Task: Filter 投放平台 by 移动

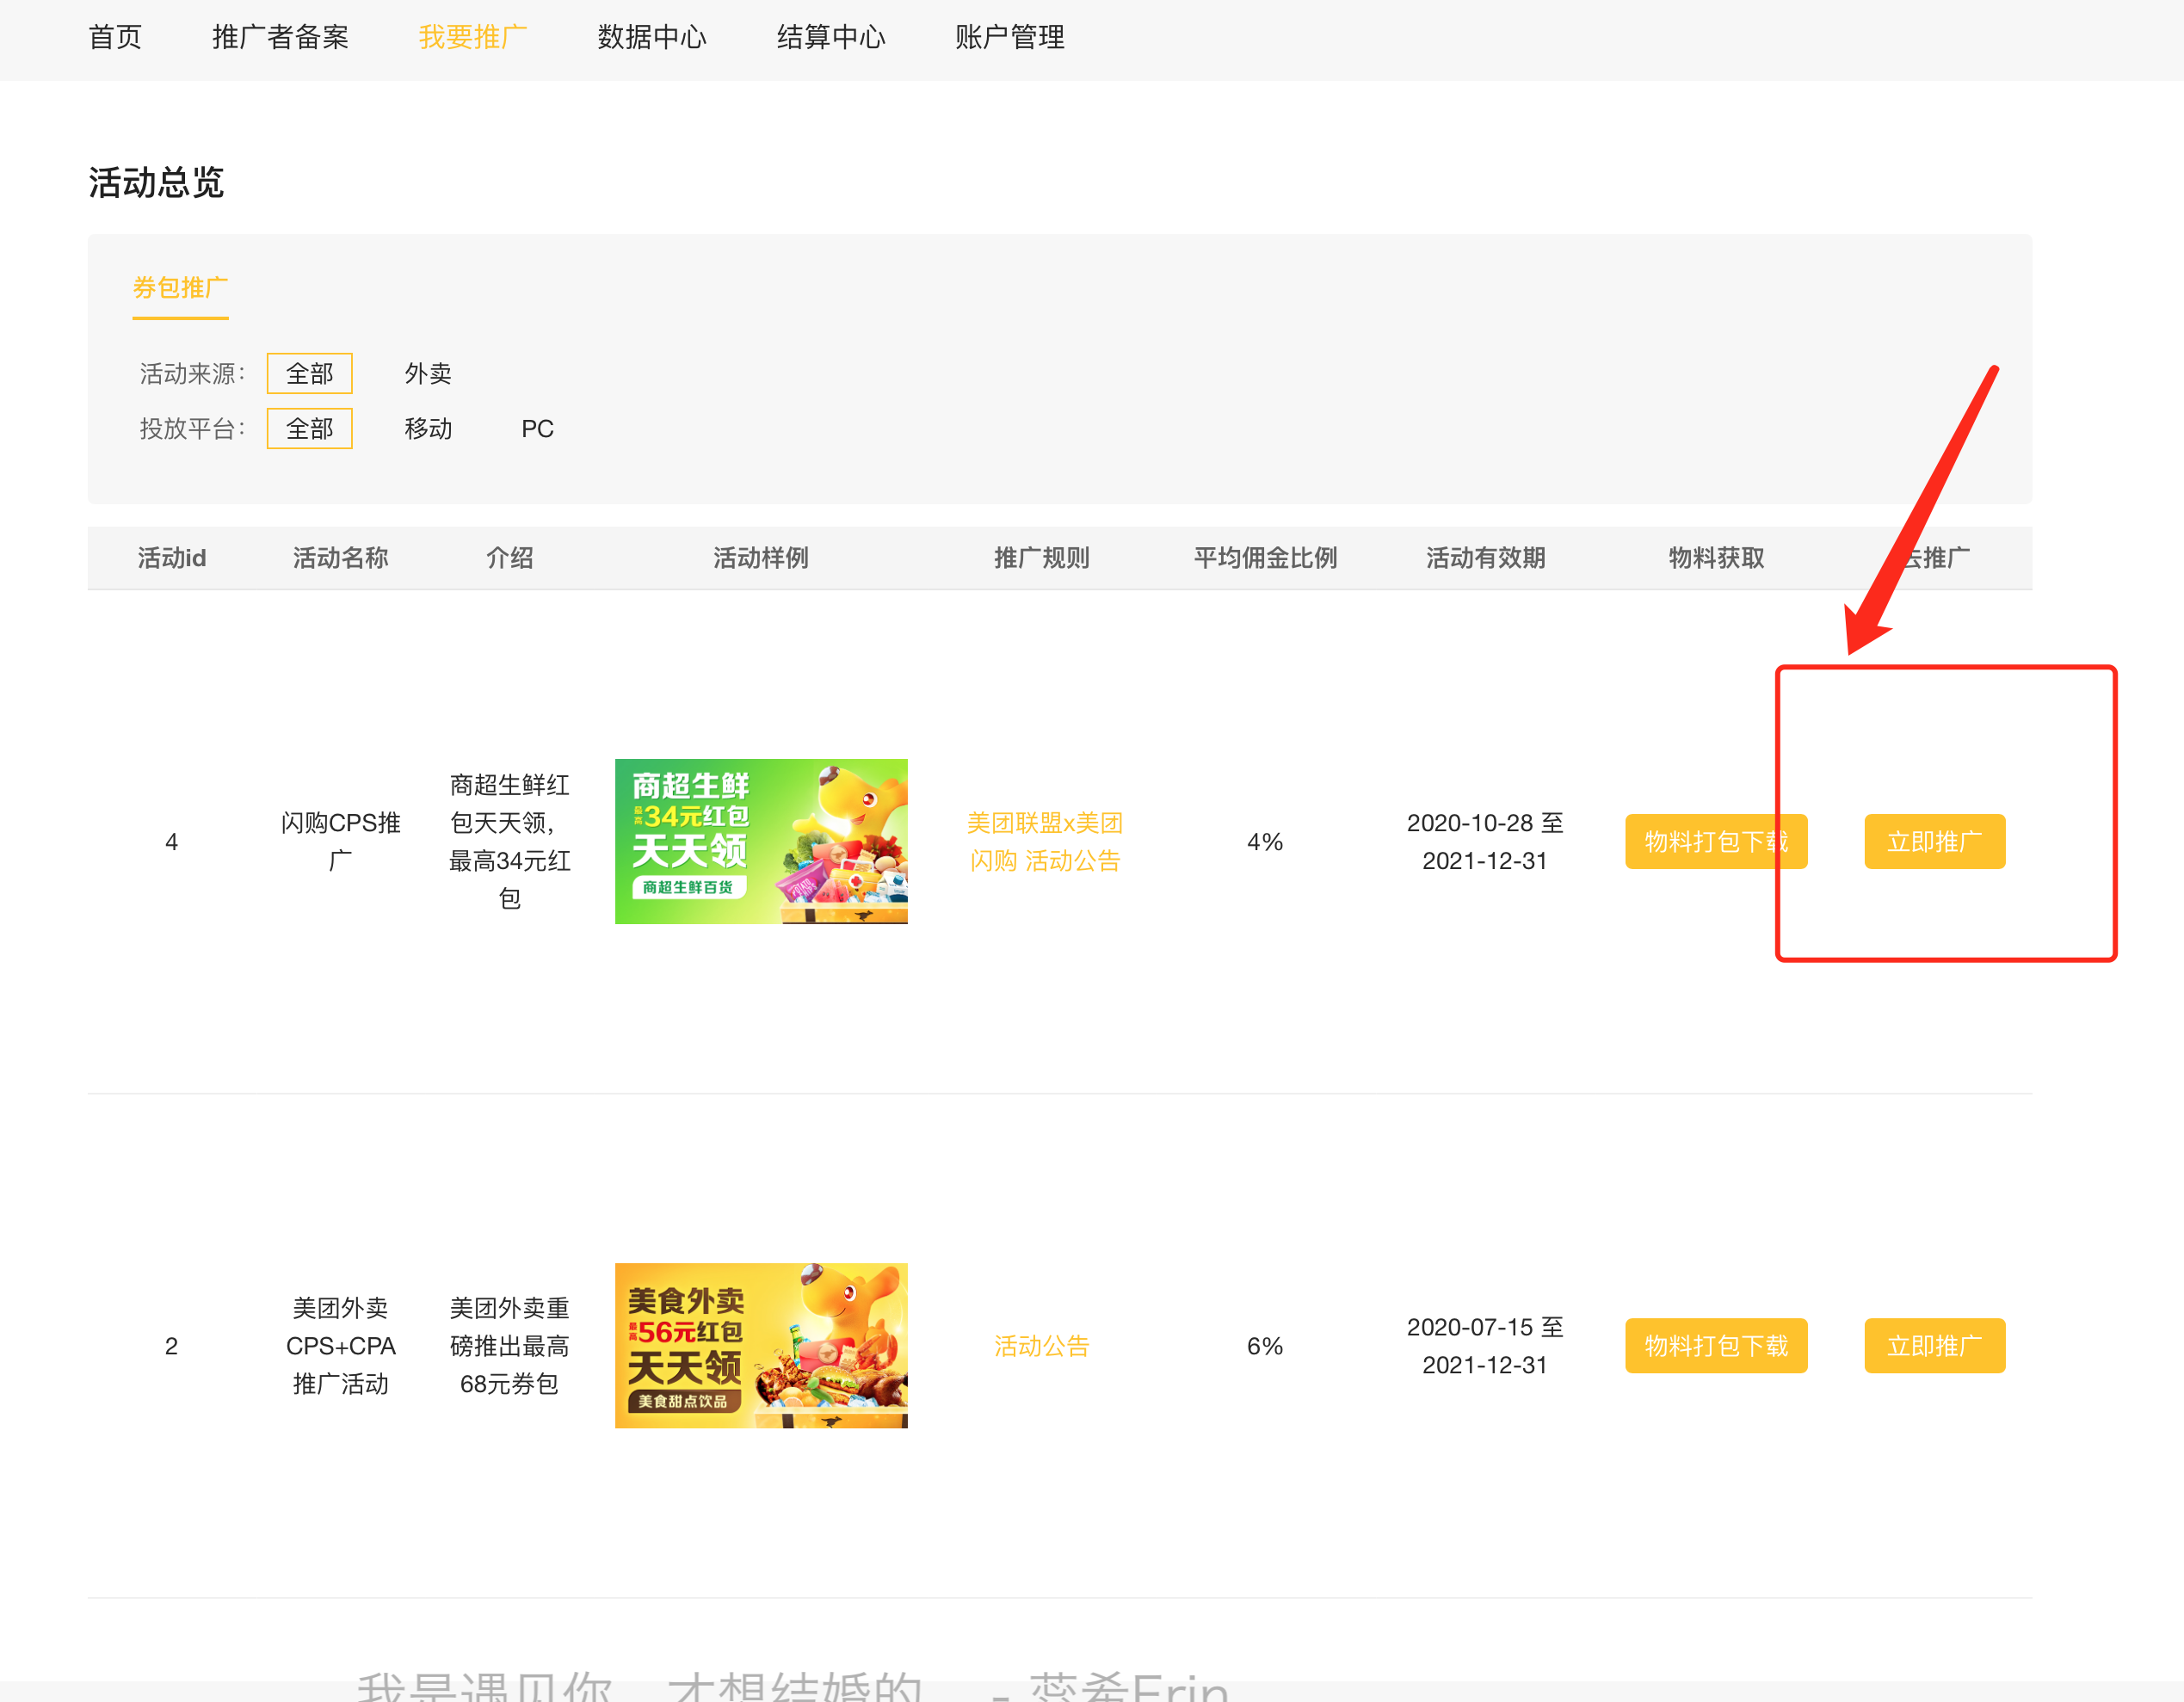Action: point(428,429)
